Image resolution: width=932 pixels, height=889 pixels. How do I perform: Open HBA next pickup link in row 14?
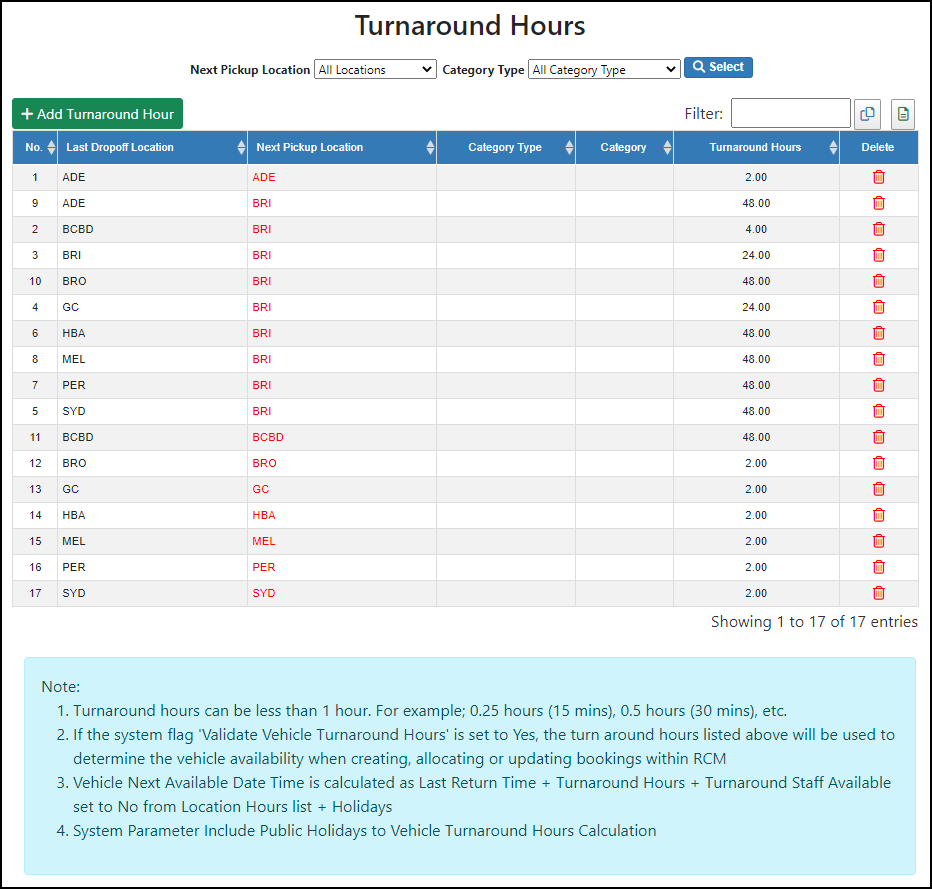264,515
